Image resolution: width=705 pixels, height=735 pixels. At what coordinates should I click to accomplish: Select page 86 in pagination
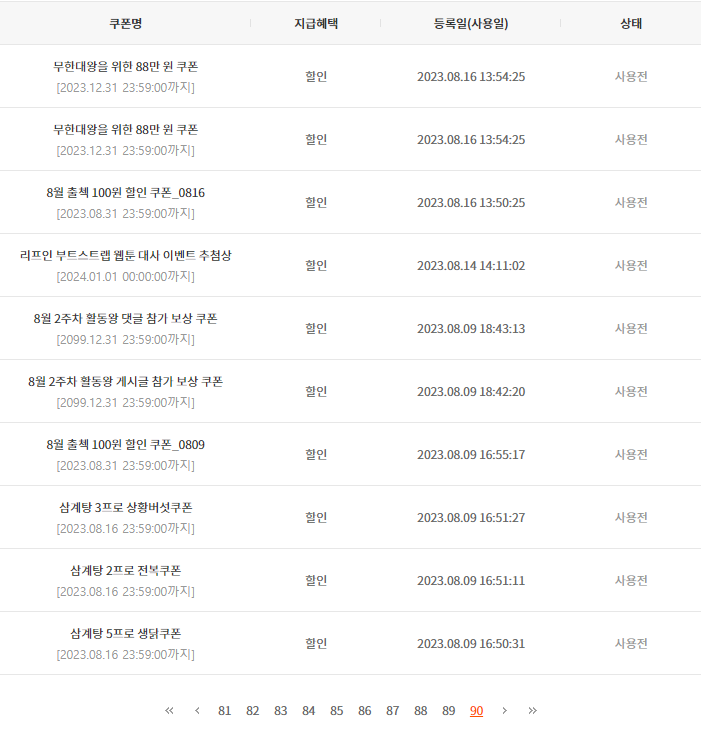364,711
